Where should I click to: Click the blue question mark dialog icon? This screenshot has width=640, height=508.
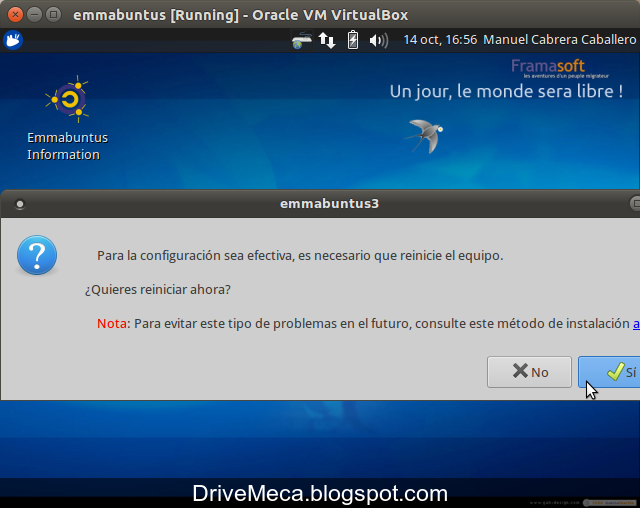click(37, 255)
